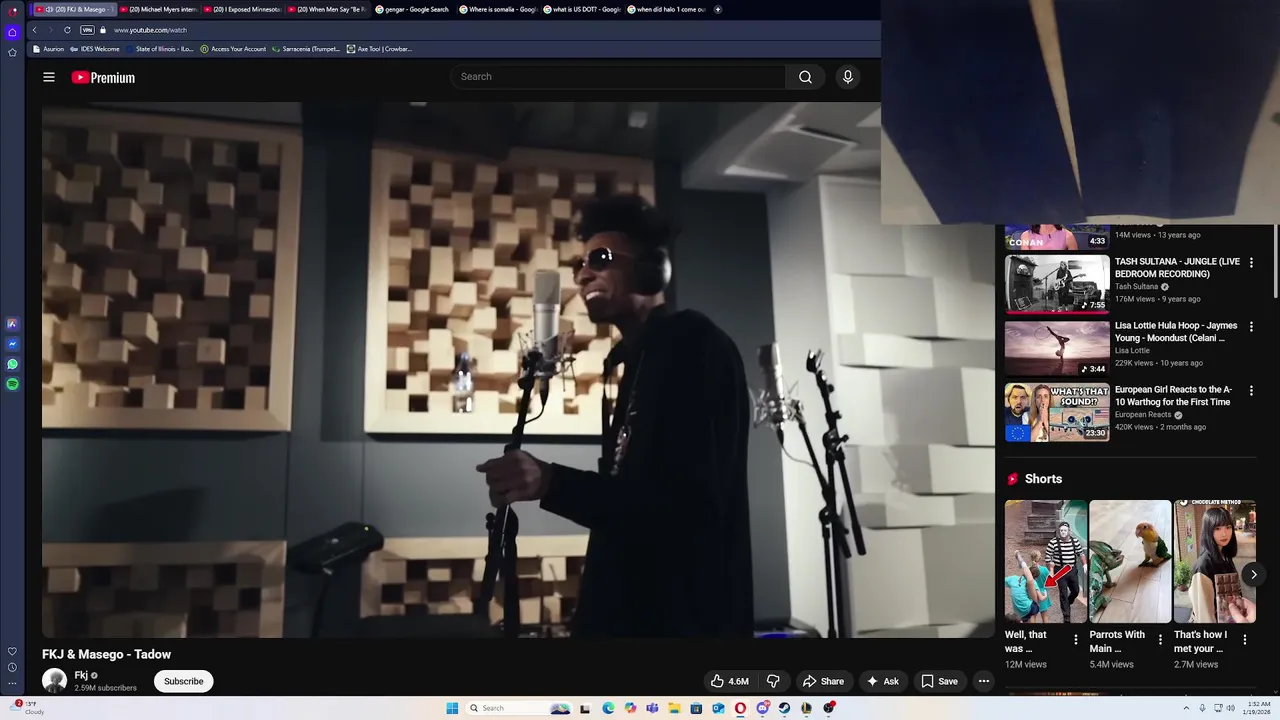Open the IDES Welcome bookmark

click(95, 49)
